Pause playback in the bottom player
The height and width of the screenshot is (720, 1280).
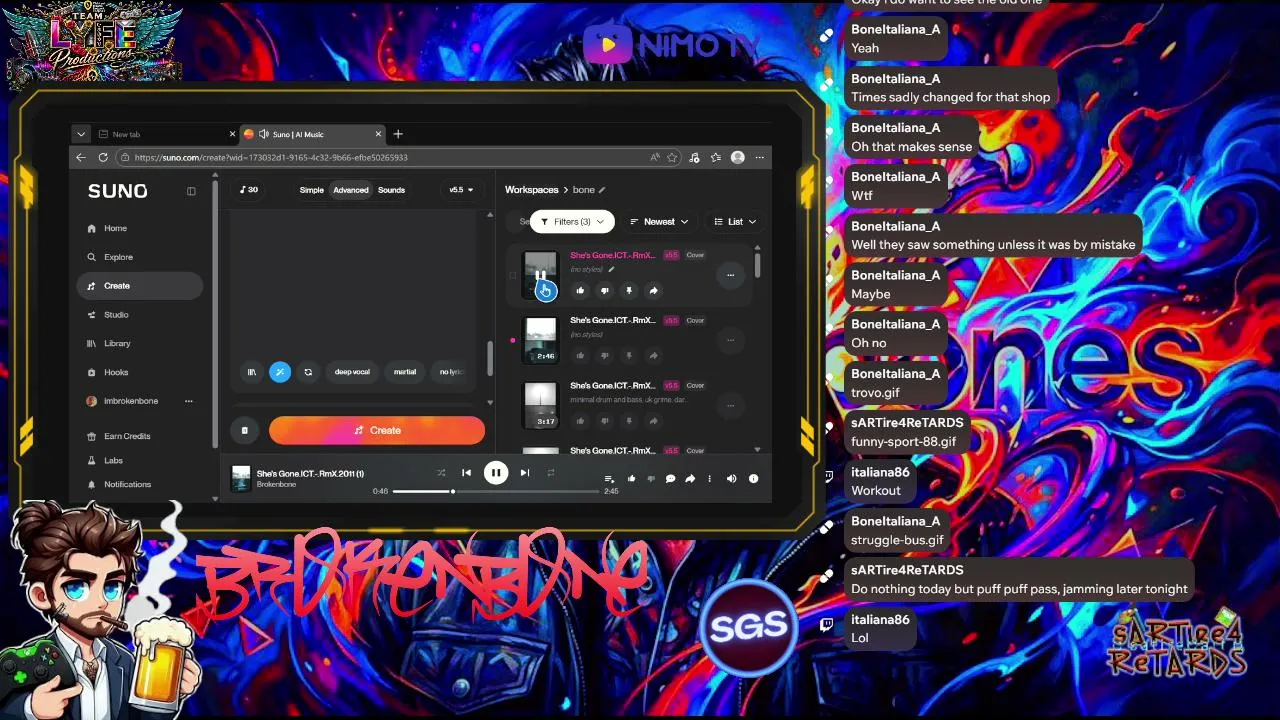point(496,473)
